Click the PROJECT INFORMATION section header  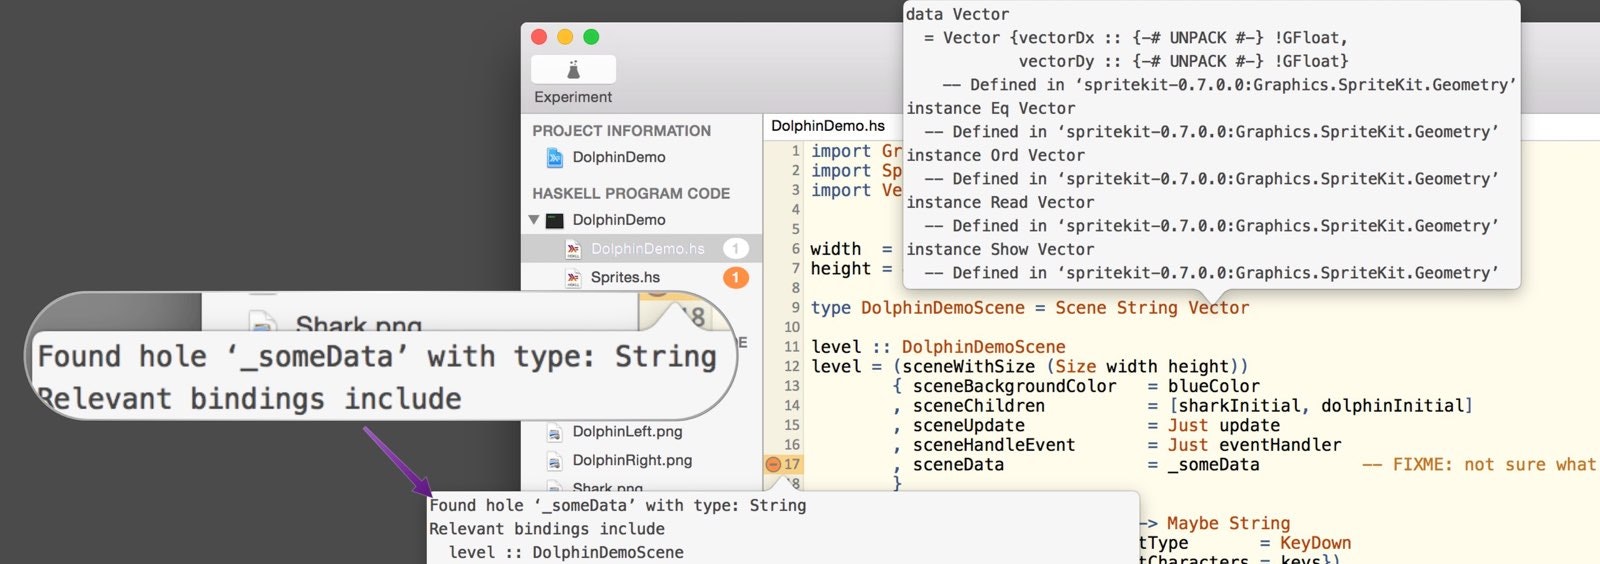point(621,130)
